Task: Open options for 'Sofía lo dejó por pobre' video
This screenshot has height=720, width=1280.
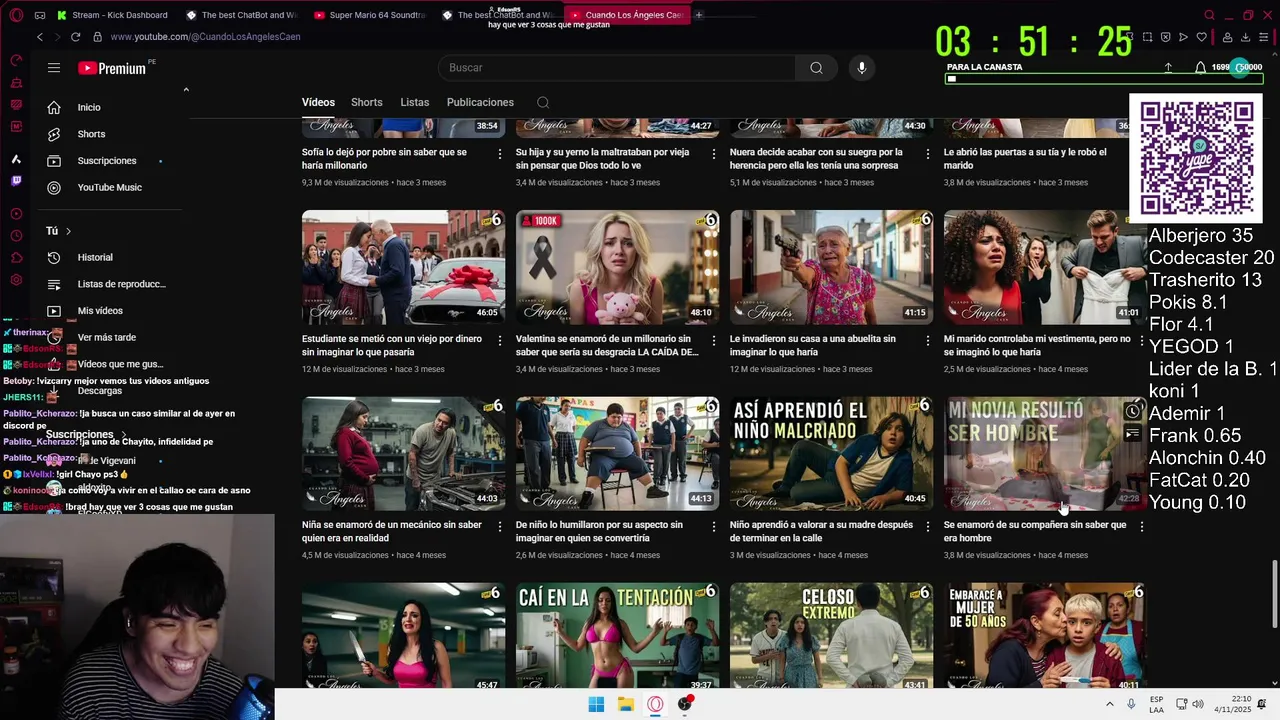Action: (x=500, y=153)
